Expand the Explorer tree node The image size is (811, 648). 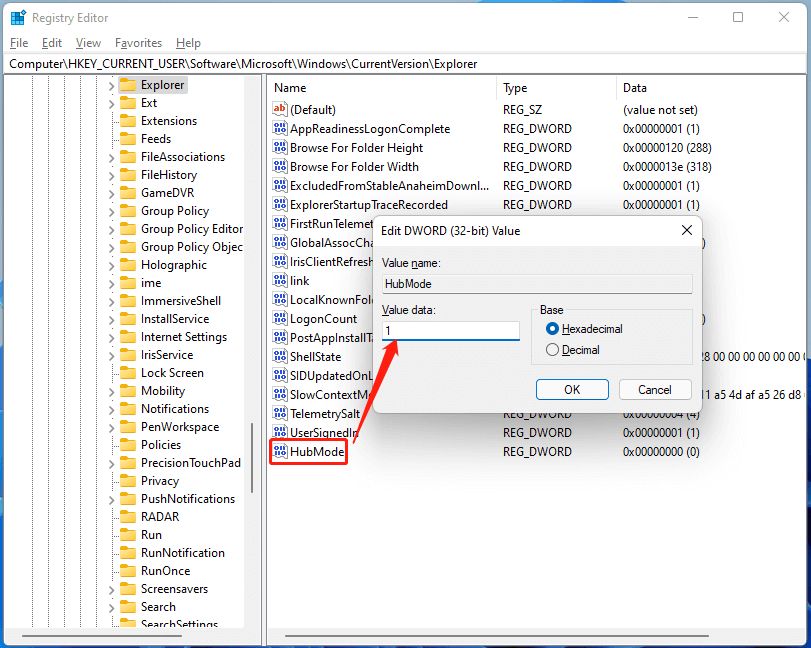coord(111,86)
